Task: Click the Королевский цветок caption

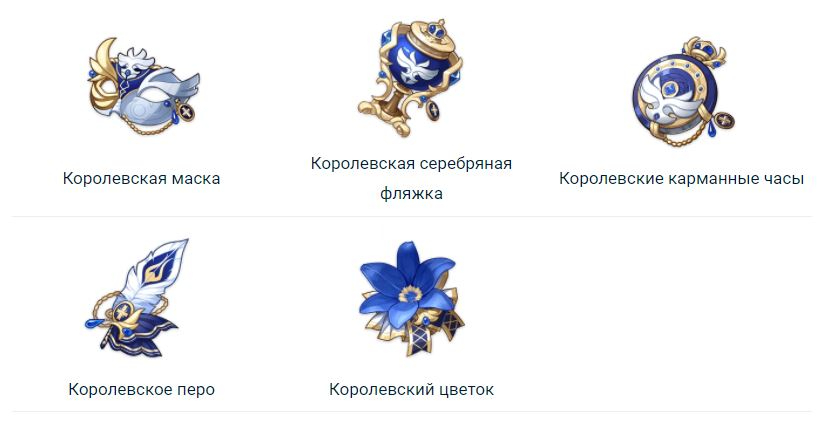Action: click(411, 389)
